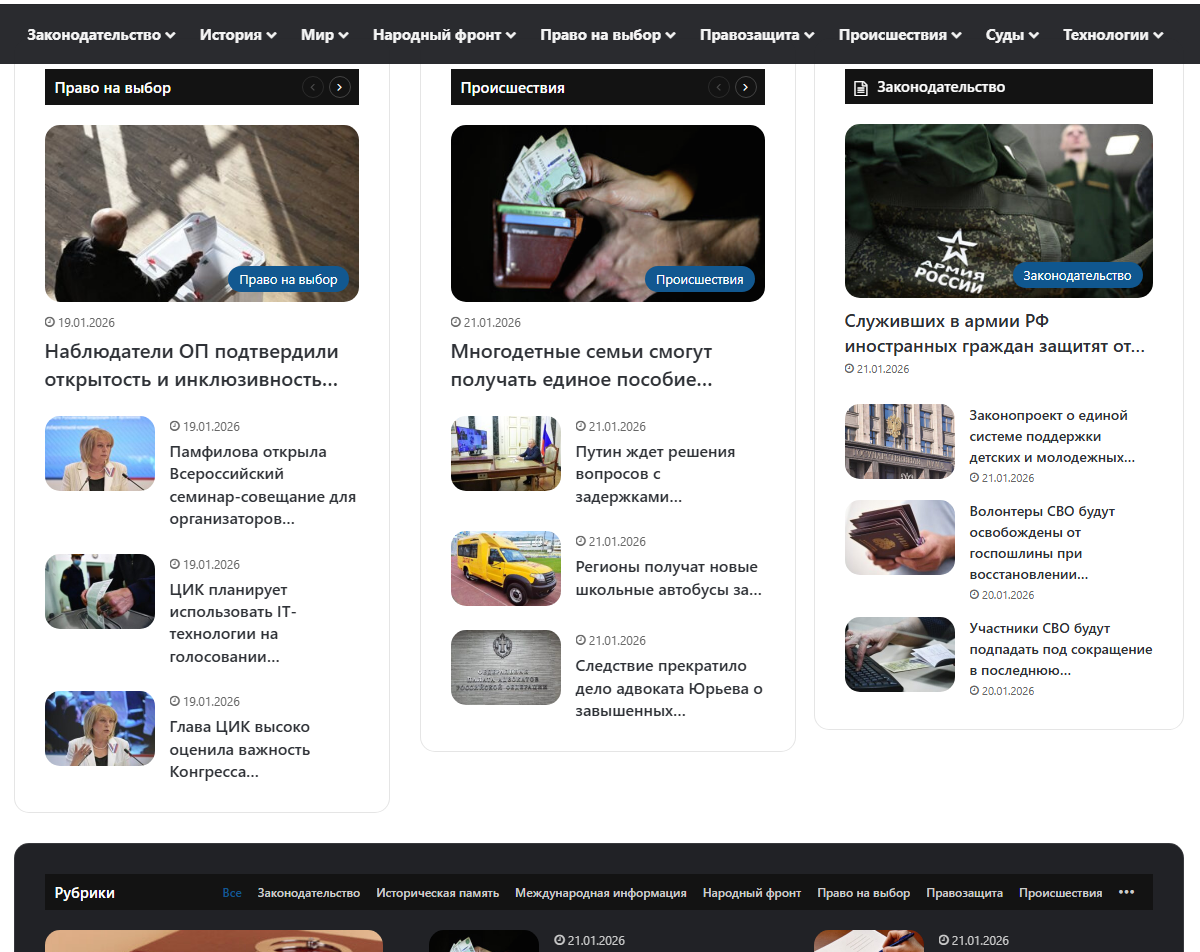Open article Регионы получат новые школьные автобусы
The image size is (1200, 952).
pos(669,578)
